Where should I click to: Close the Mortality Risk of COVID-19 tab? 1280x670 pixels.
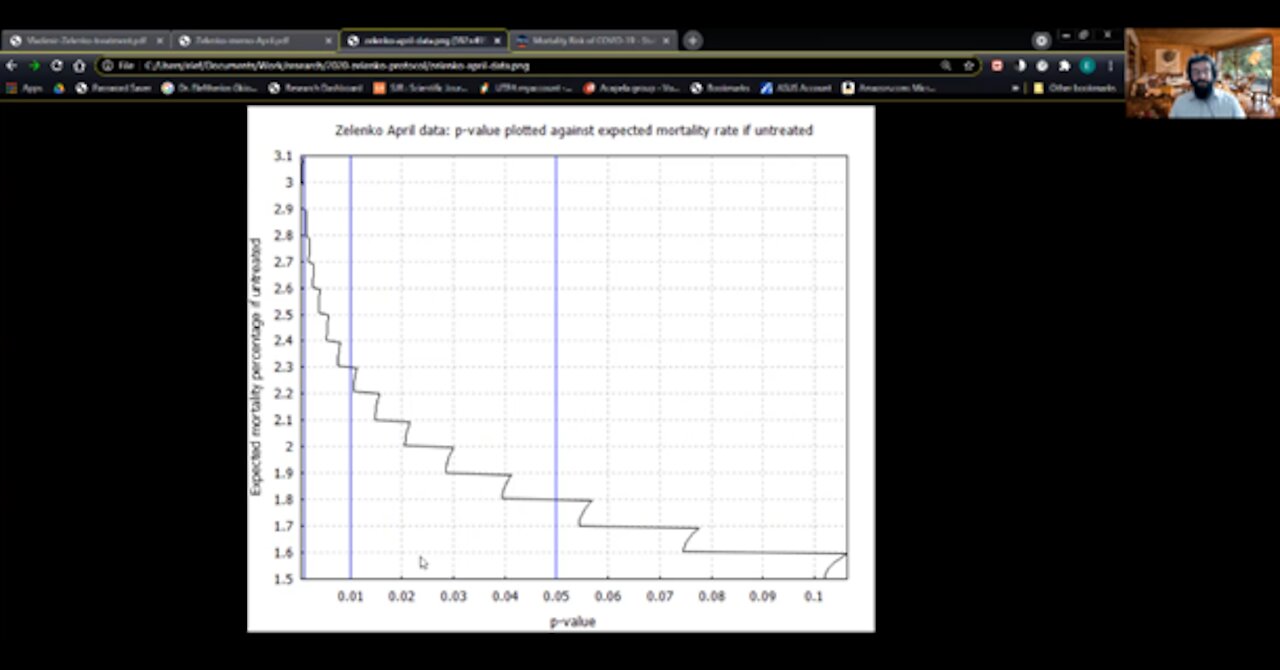(x=667, y=41)
